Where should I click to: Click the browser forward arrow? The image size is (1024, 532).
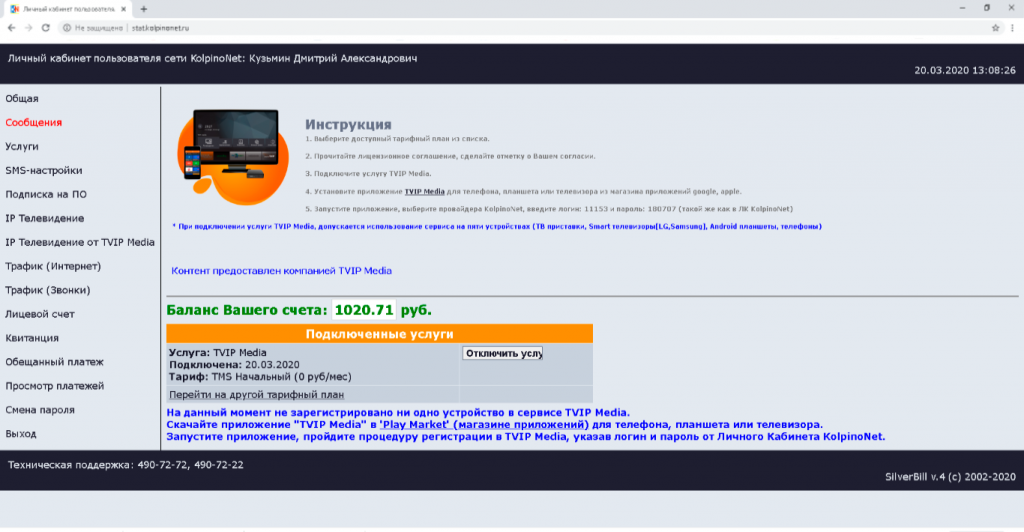[x=27, y=28]
